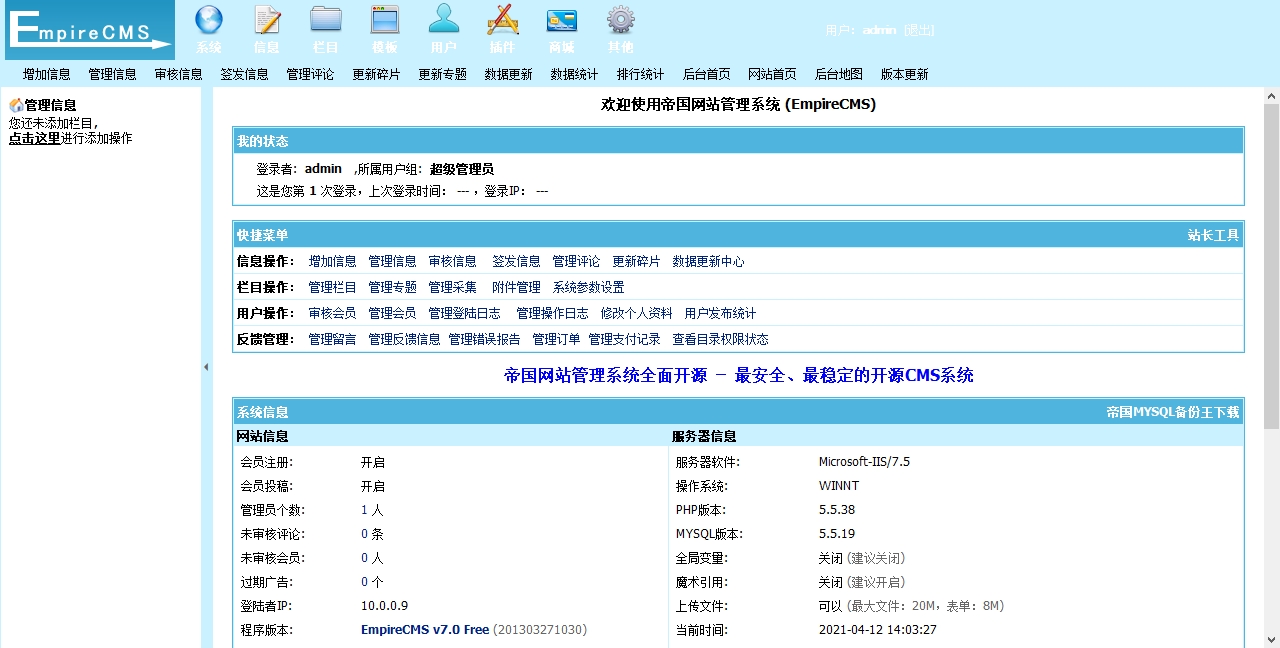
Task: Open 管理订单 quick link
Action: pos(557,339)
